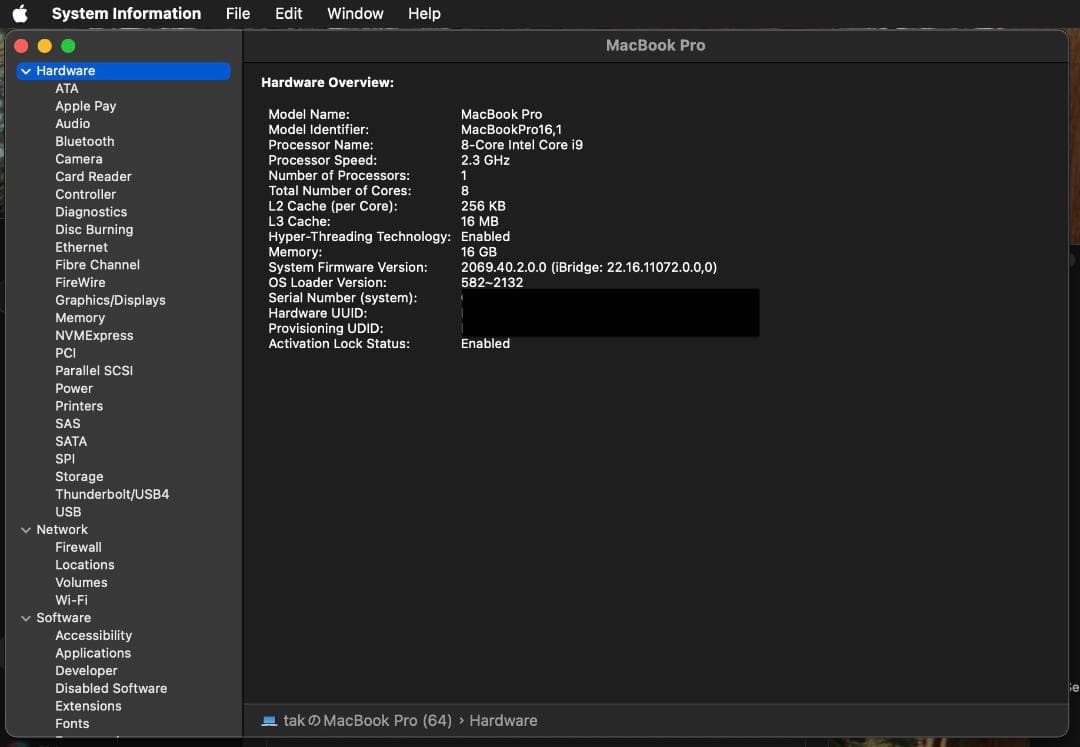Open the File menu
1080x747 pixels.
[237, 13]
